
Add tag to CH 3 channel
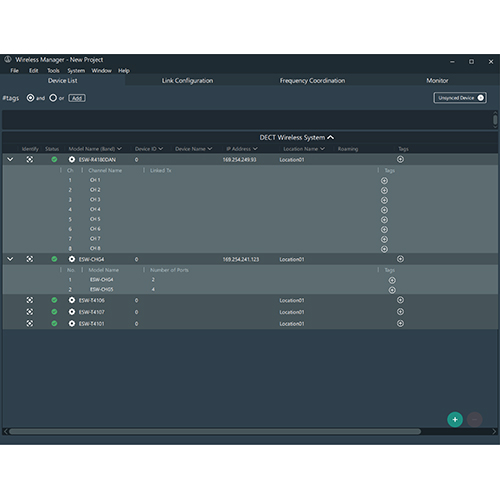tap(384, 200)
